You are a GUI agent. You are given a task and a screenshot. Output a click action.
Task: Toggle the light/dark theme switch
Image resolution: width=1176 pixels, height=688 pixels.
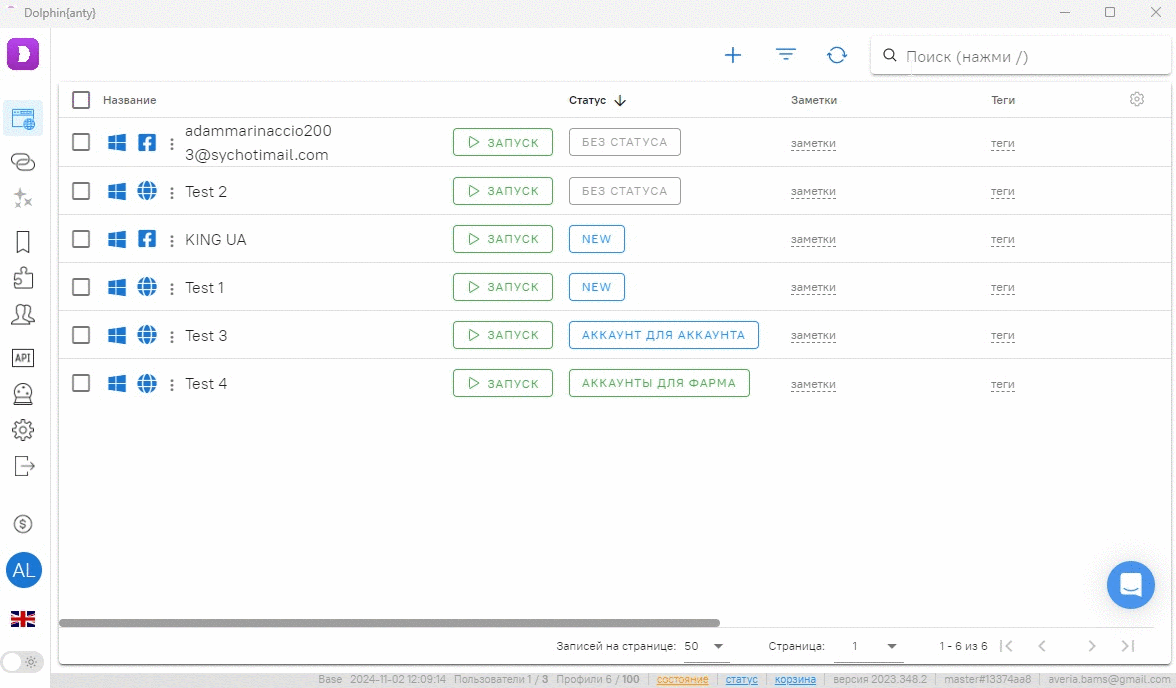(x=21, y=661)
